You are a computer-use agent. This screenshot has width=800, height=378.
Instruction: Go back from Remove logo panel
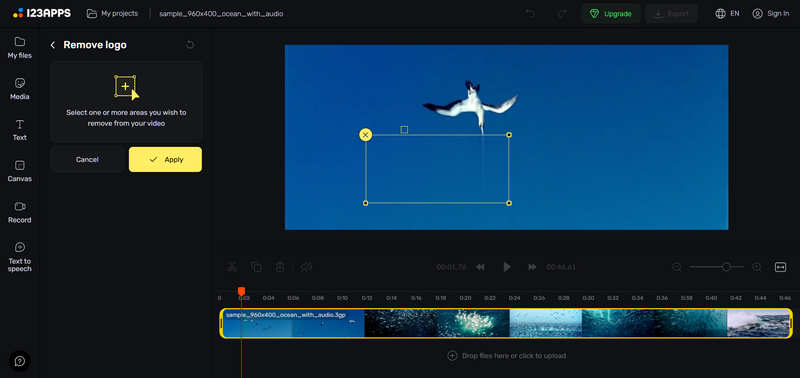click(53, 45)
